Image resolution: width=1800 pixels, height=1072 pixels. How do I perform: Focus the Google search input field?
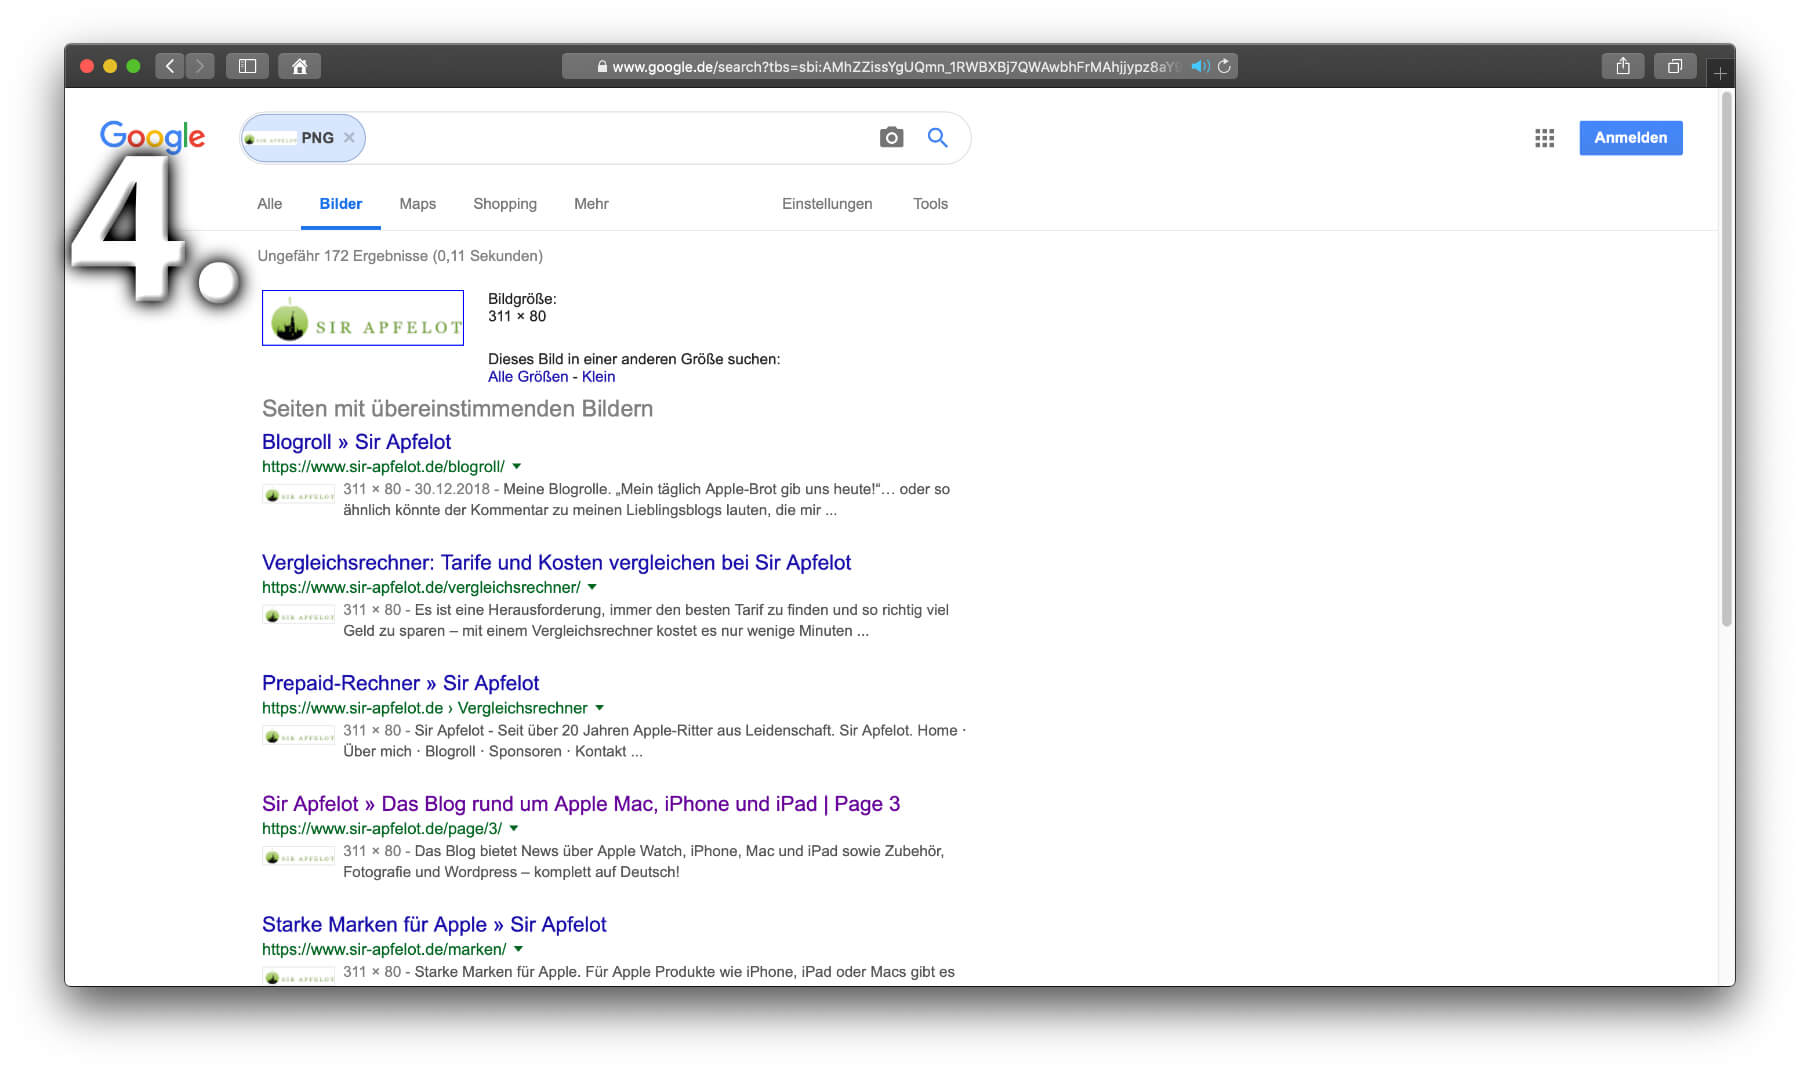point(620,138)
